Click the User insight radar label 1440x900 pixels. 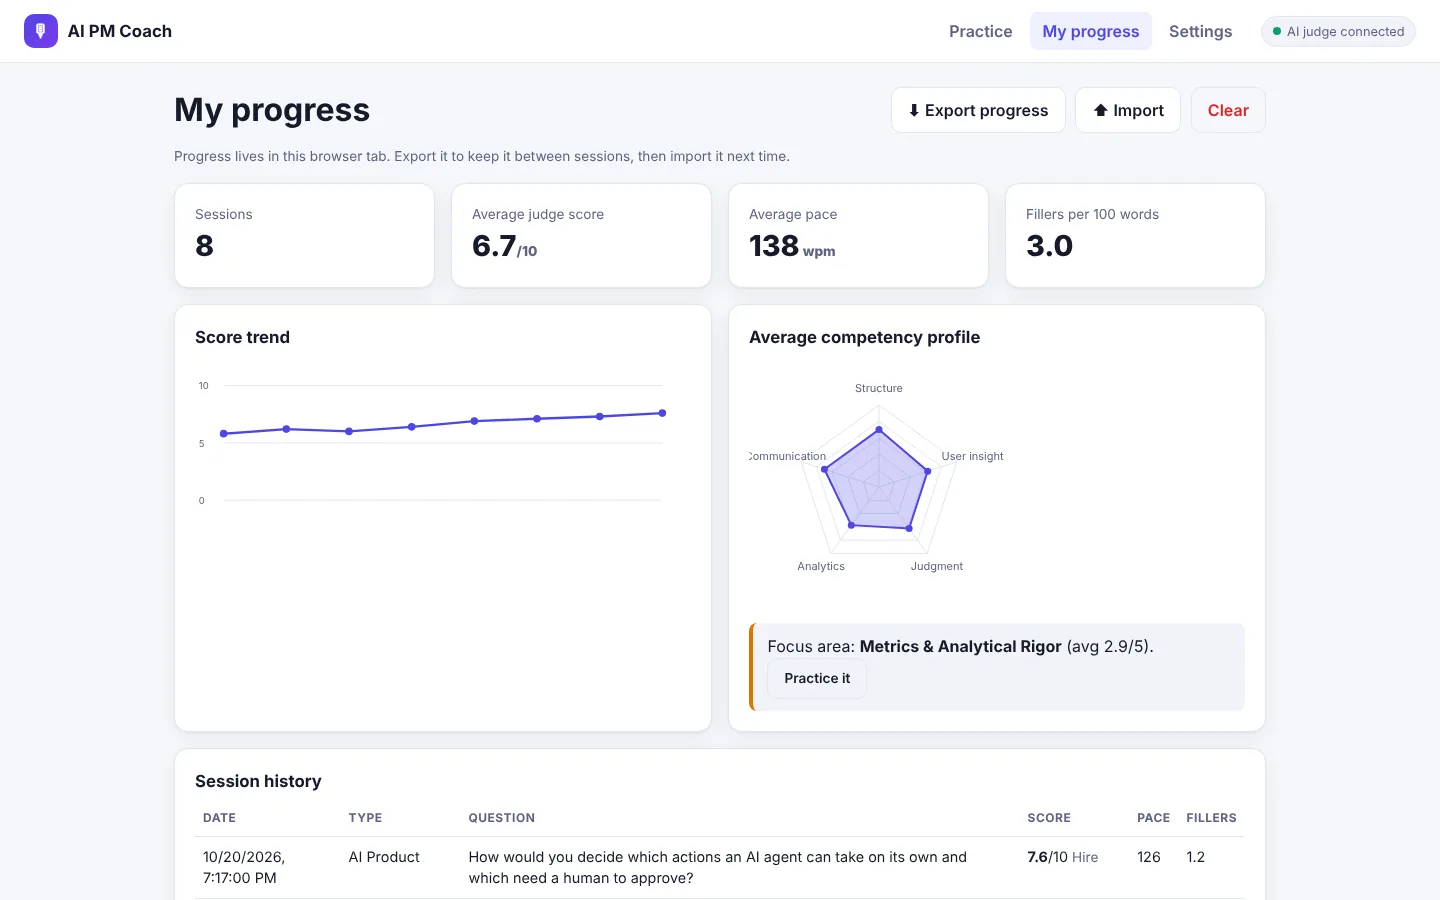coord(972,456)
